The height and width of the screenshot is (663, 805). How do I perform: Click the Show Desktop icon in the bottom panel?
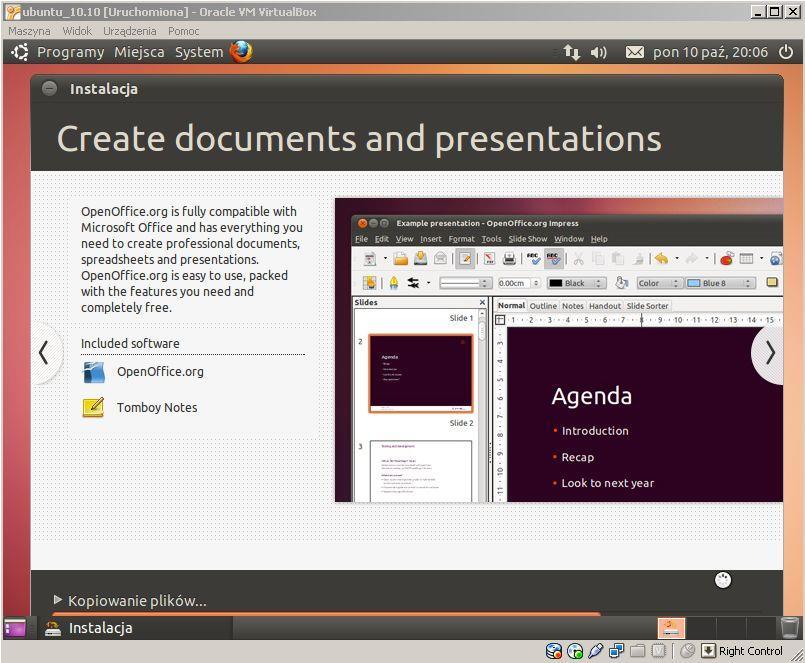click(15, 628)
